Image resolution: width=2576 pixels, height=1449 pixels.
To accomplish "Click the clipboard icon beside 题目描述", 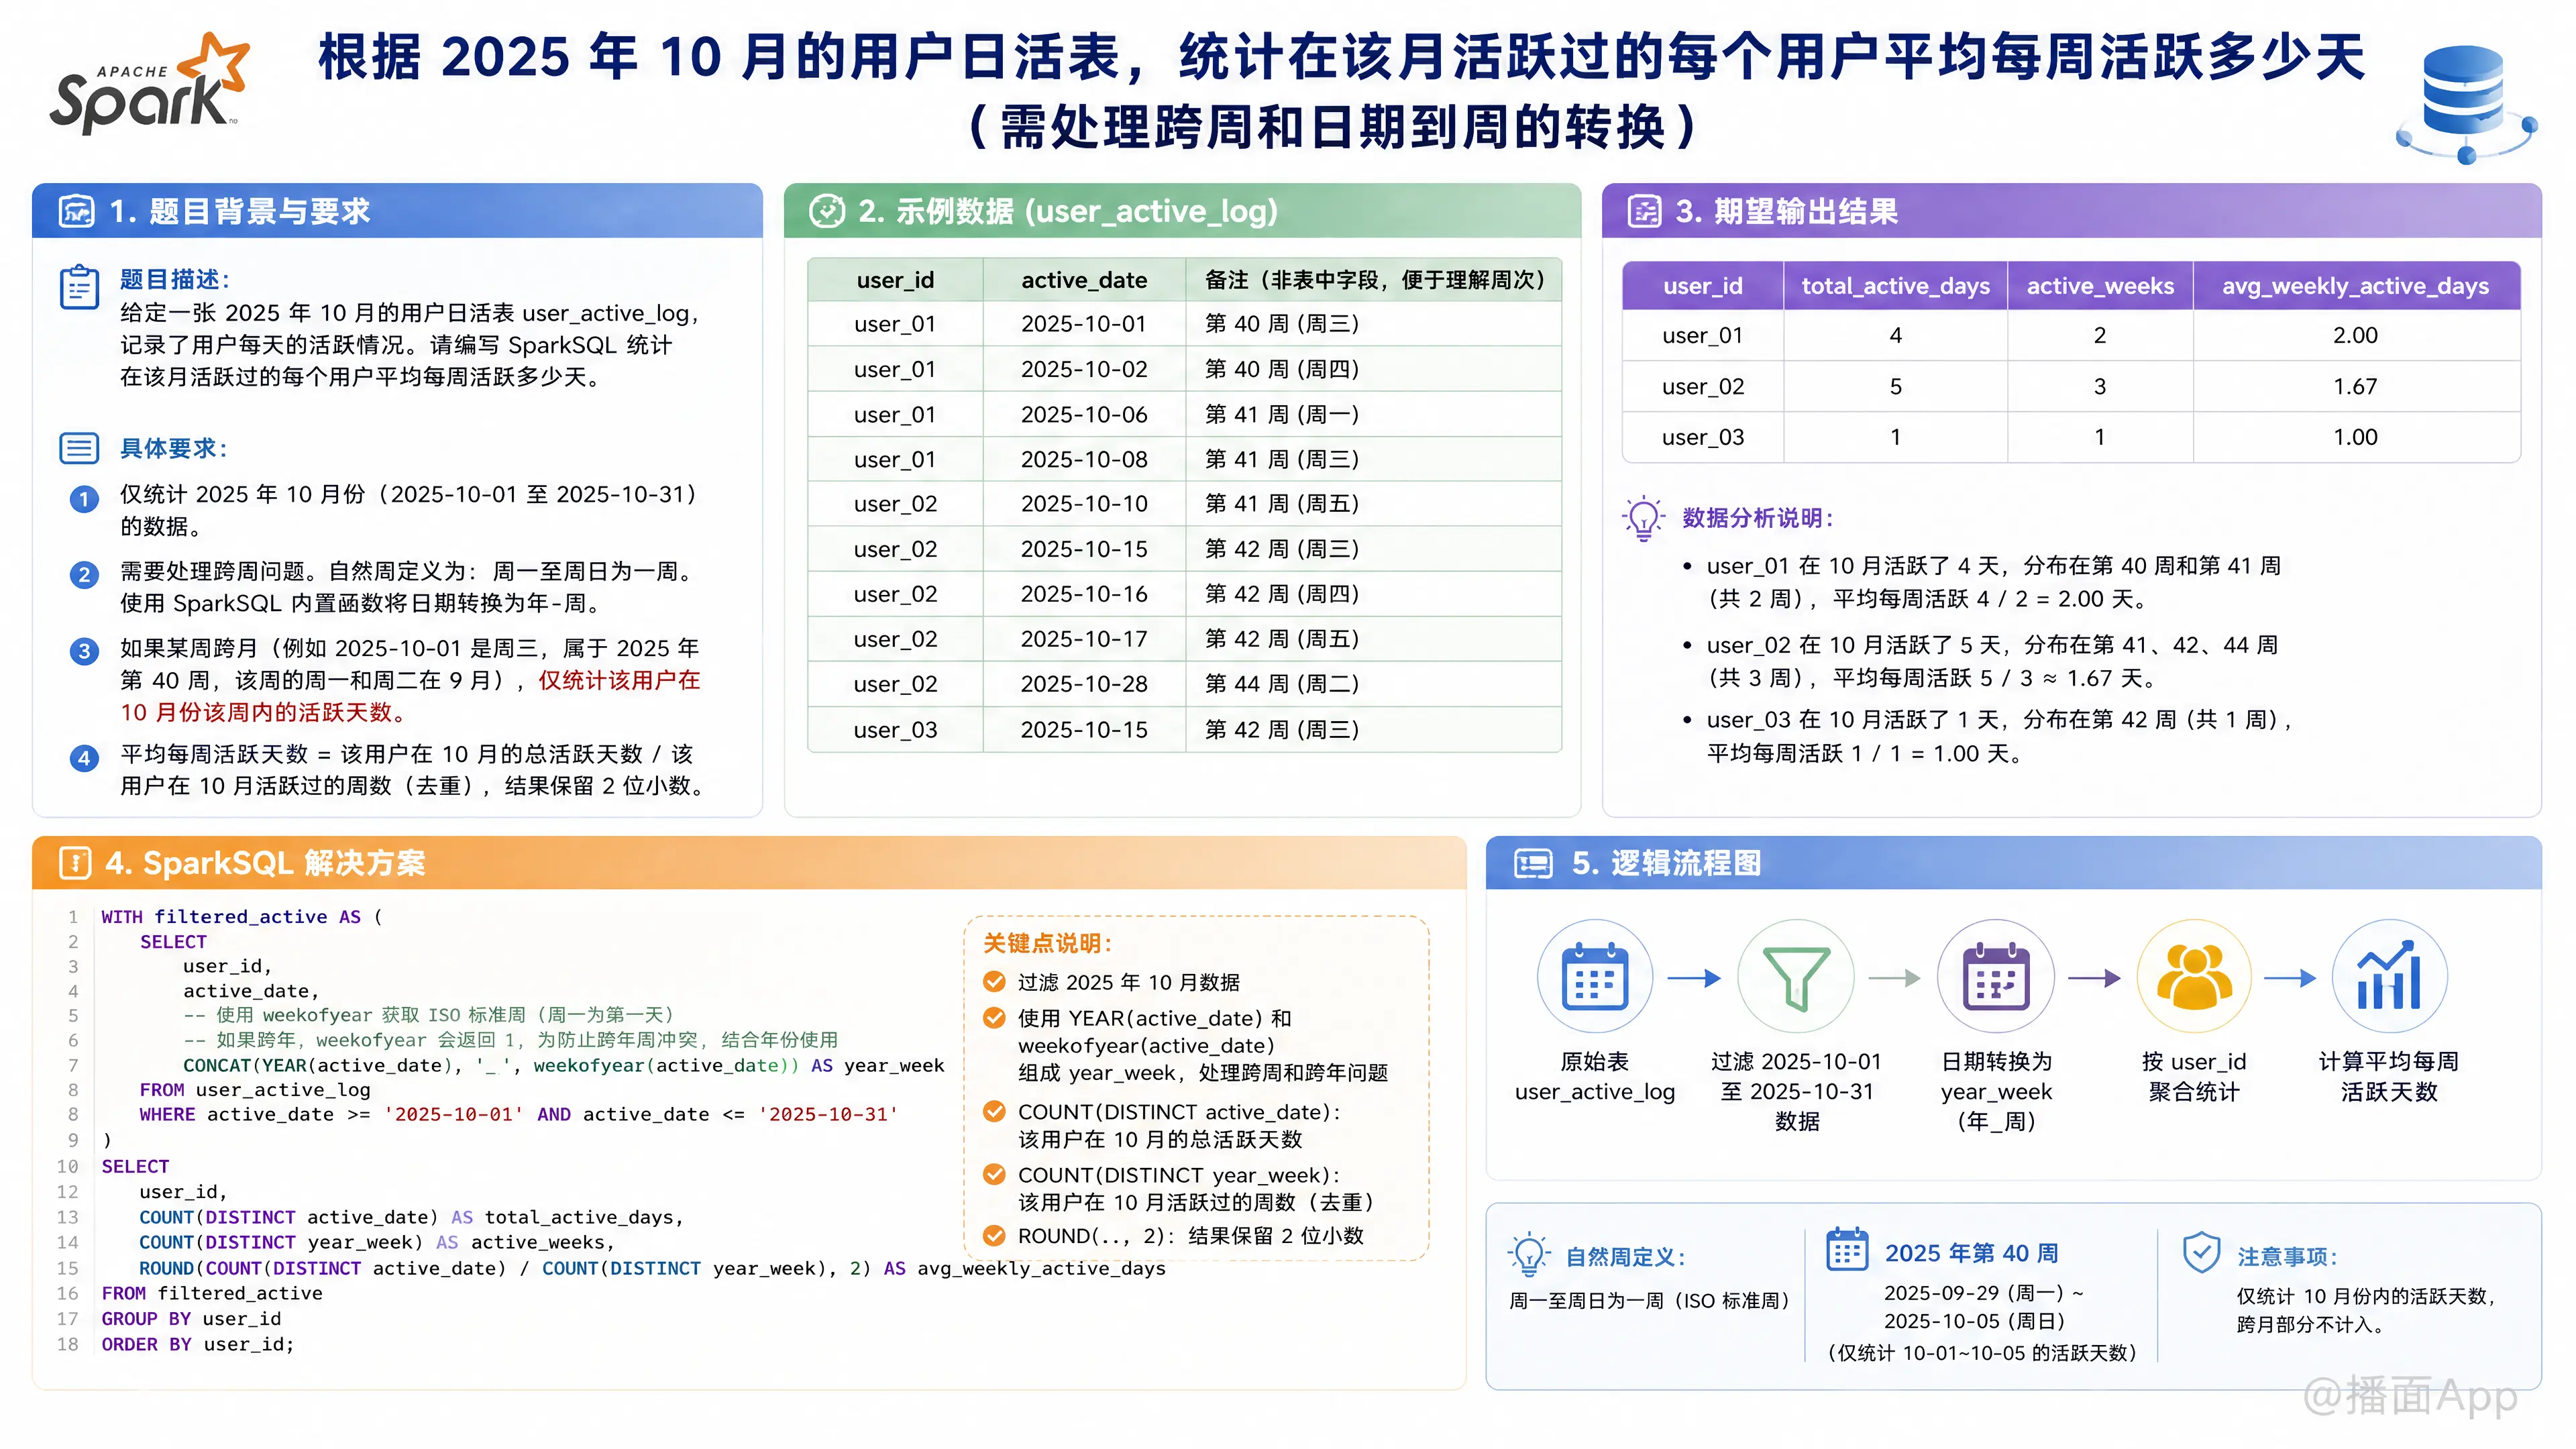I will click(x=79, y=288).
